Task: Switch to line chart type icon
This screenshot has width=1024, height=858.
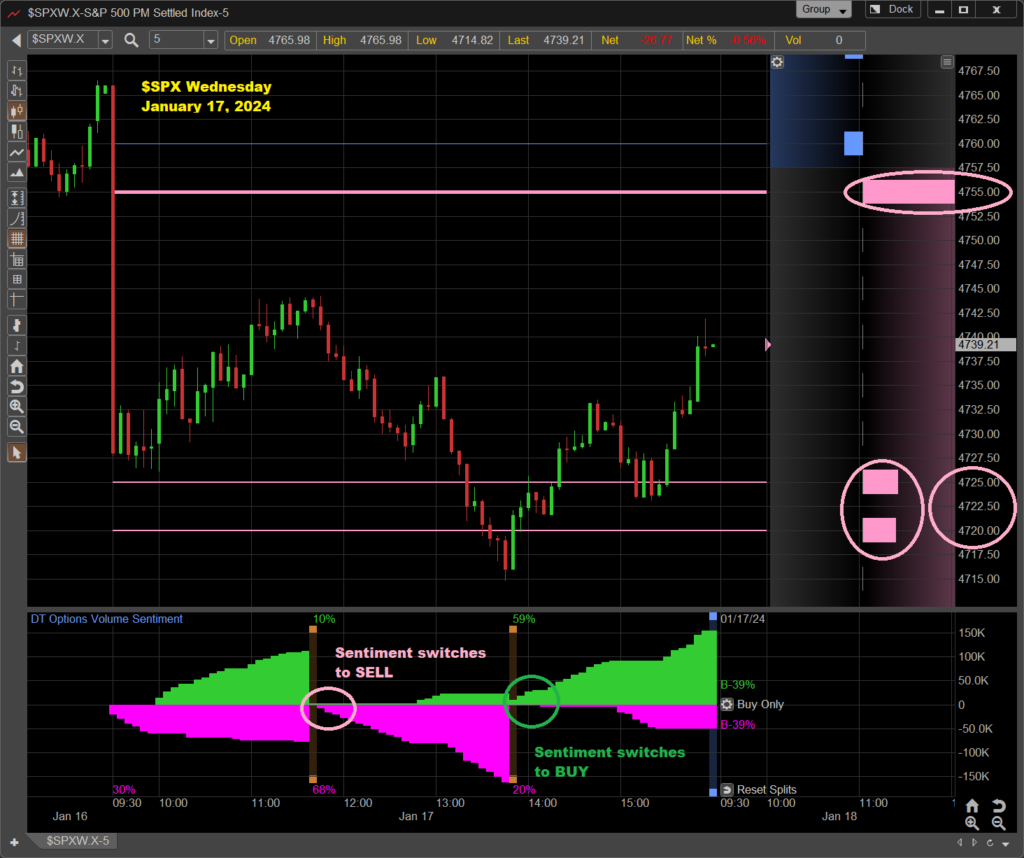Action: click(16, 153)
